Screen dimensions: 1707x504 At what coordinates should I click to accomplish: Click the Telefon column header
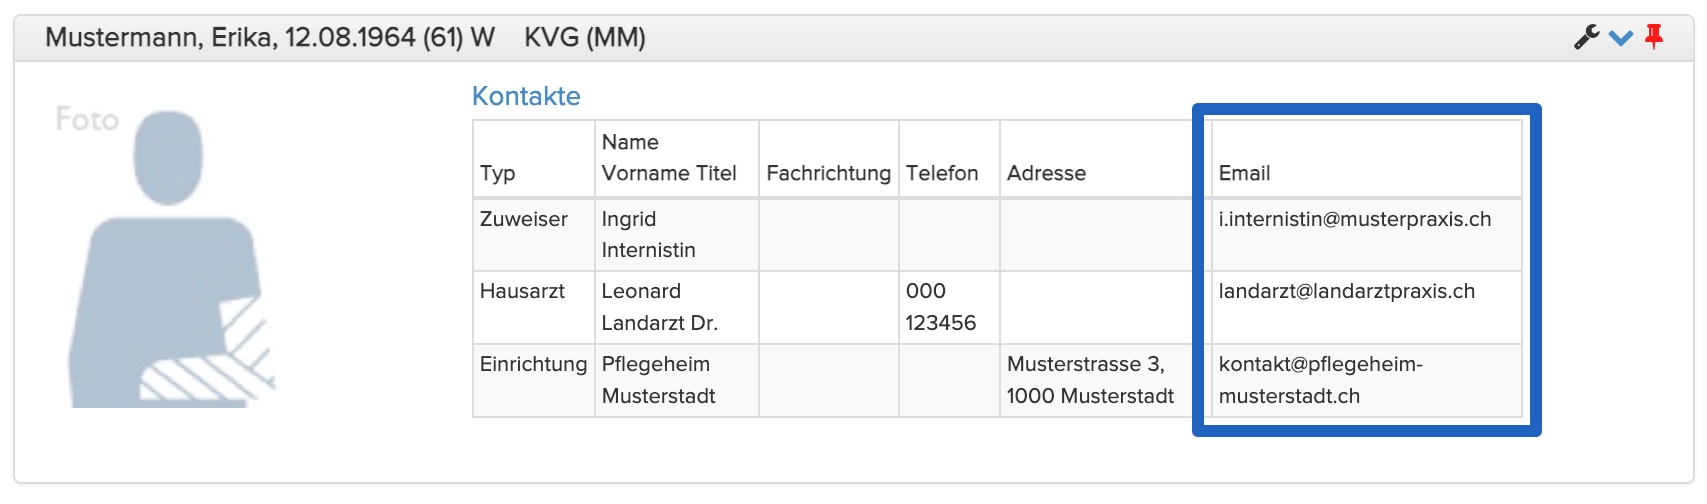point(942,173)
